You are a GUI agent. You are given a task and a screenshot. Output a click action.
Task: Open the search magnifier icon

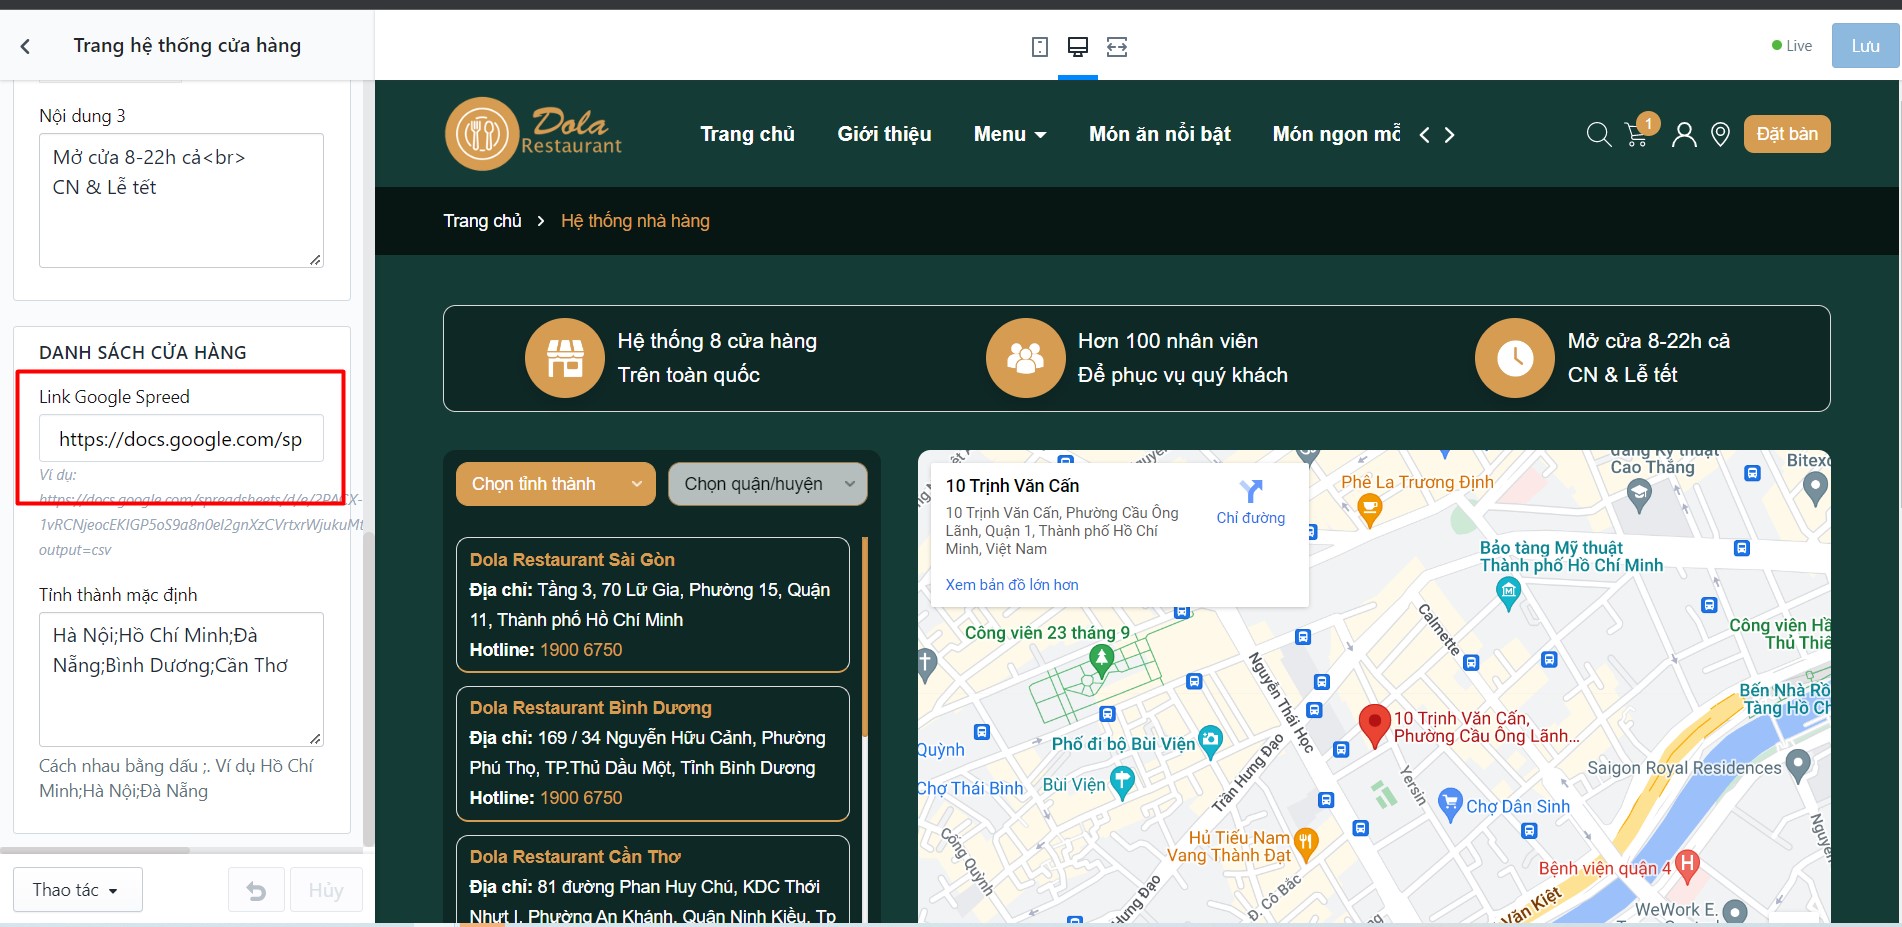[x=1599, y=134]
